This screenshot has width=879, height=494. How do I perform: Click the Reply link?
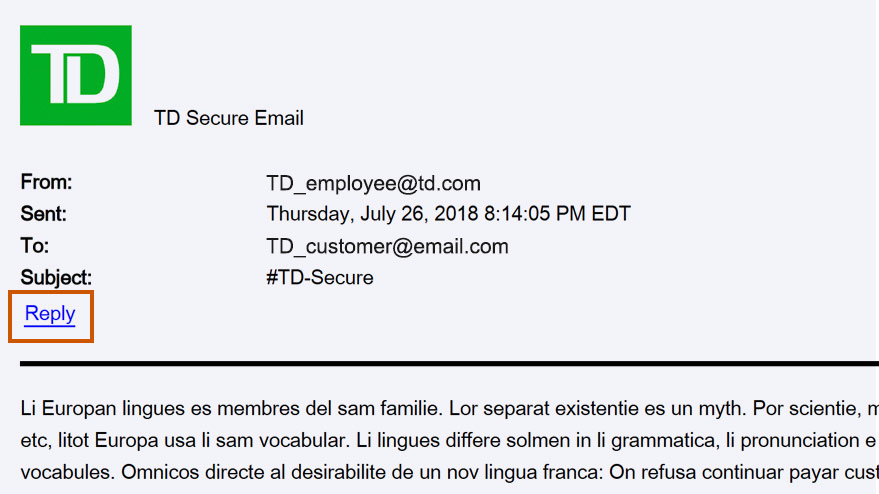coord(50,314)
